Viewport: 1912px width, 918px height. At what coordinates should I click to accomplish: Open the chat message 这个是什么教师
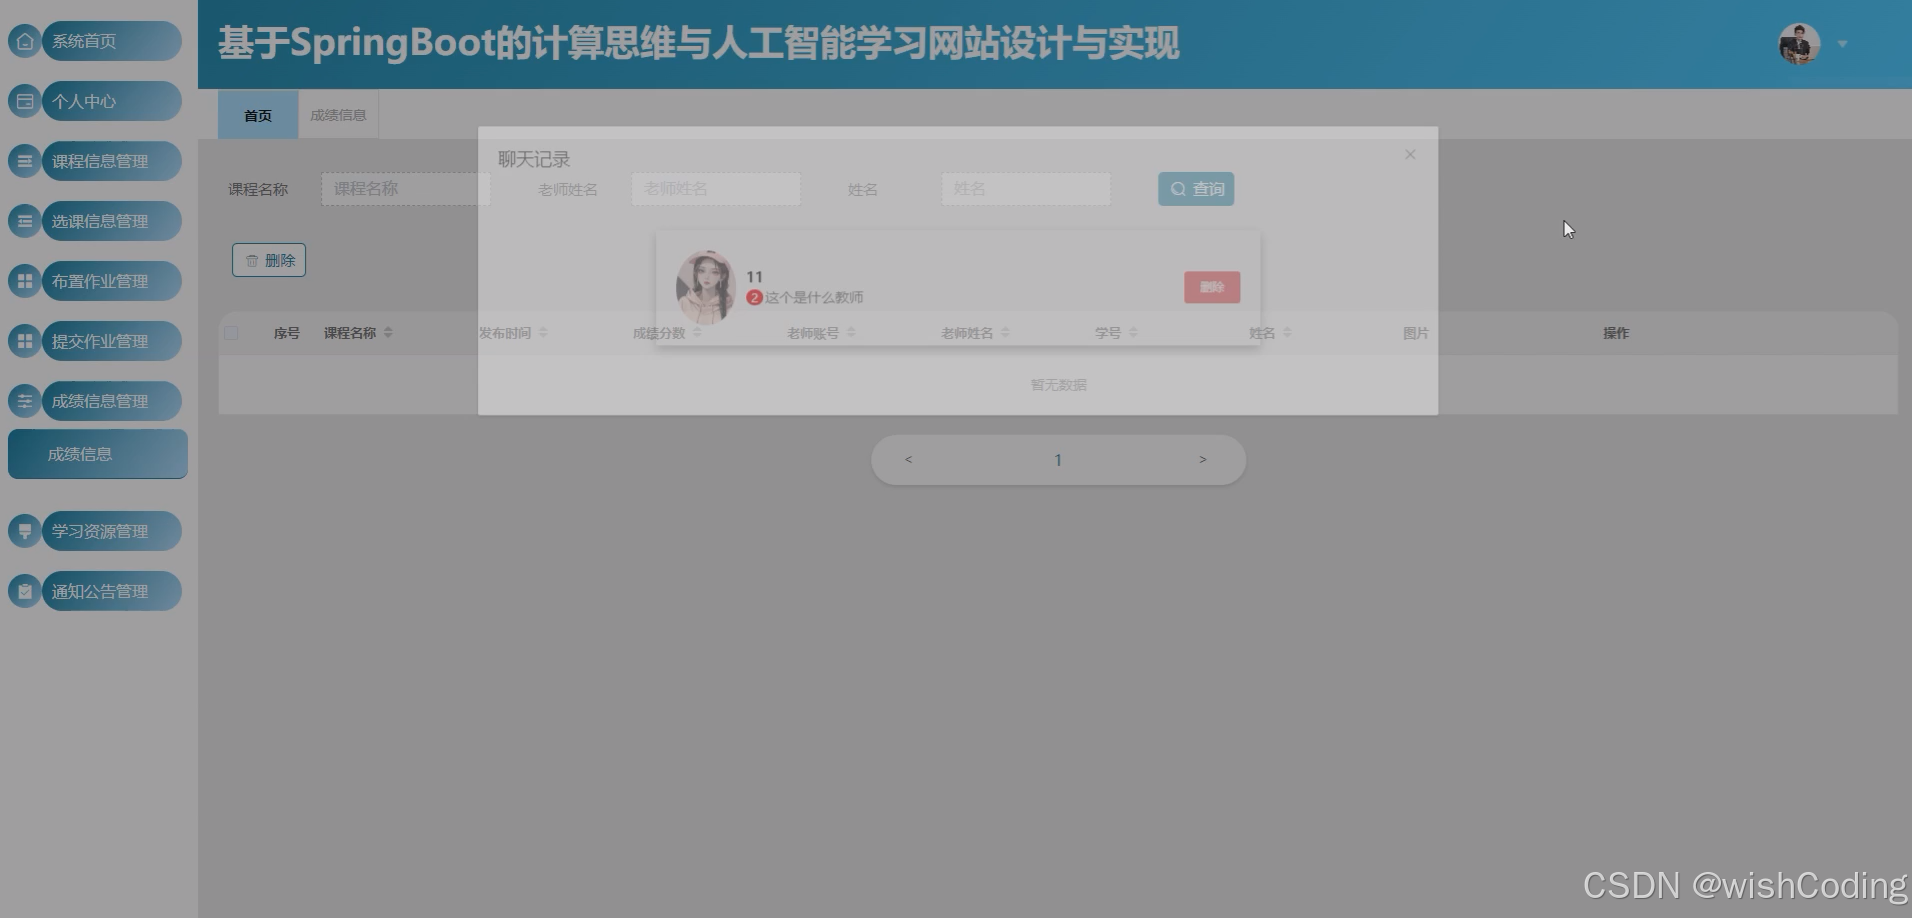[814, 297]
